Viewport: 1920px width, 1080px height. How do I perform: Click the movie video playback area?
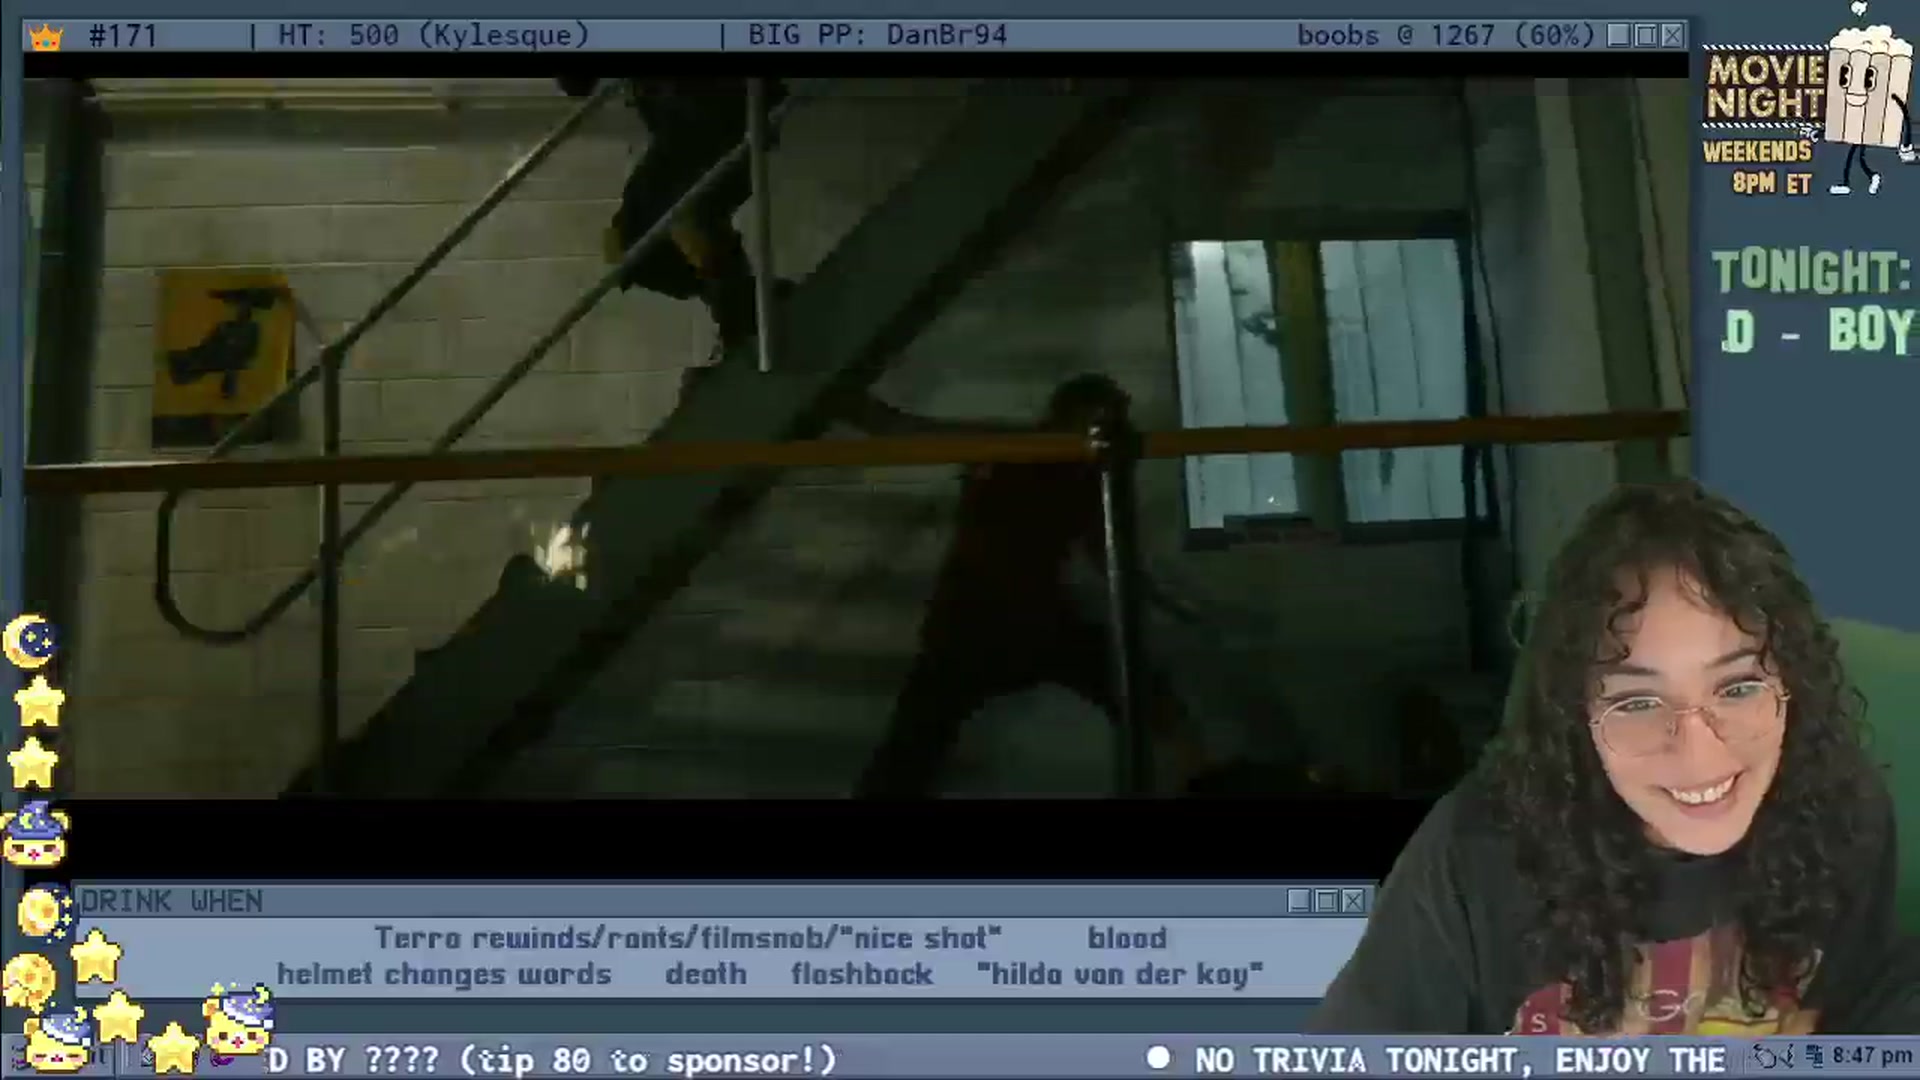pyautogui.click(x=856, y=438)
